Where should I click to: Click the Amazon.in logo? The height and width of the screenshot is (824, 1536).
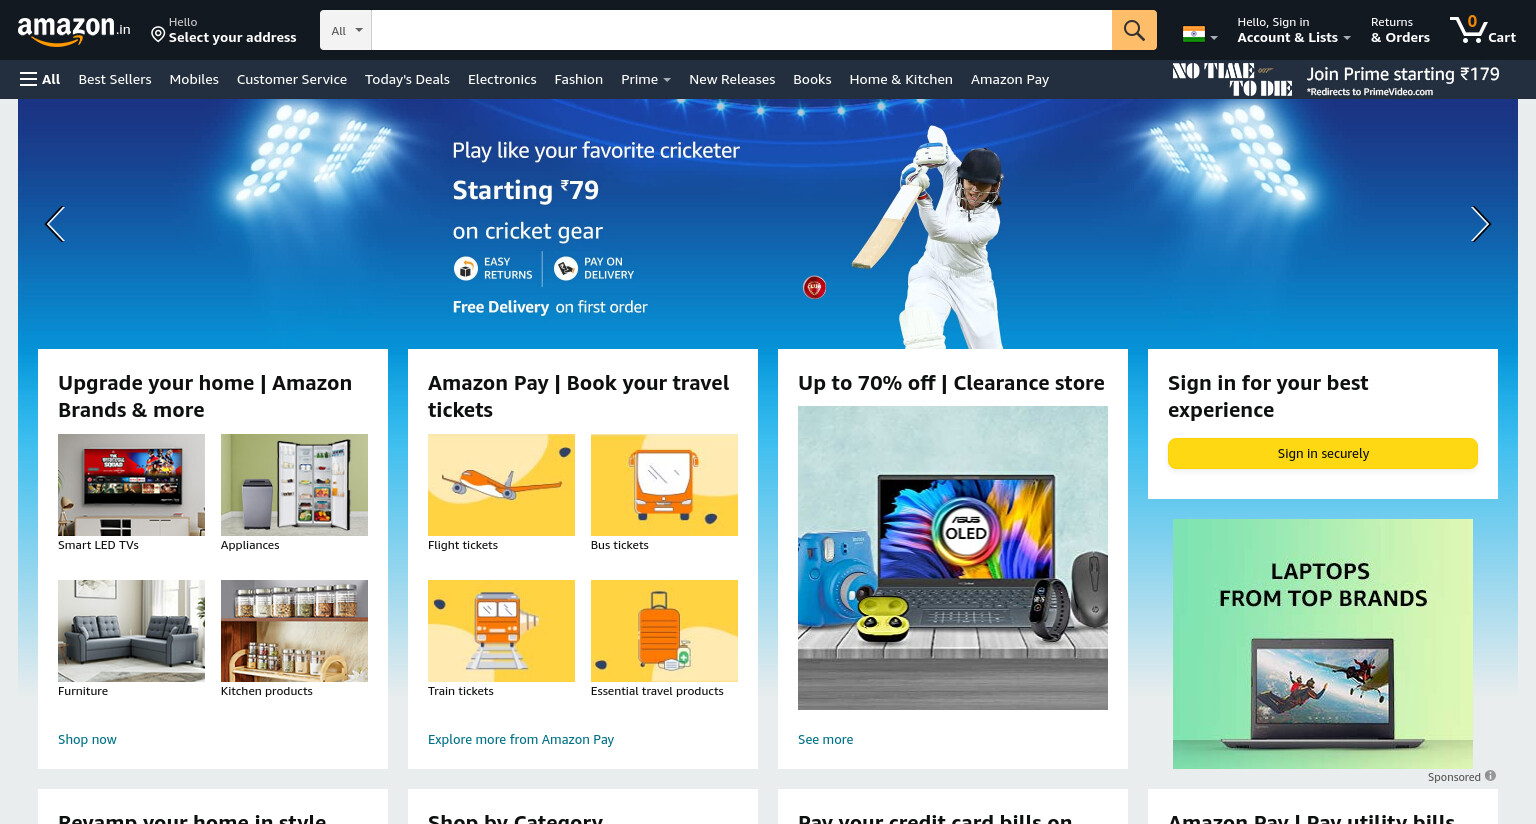tap(73, 30)
